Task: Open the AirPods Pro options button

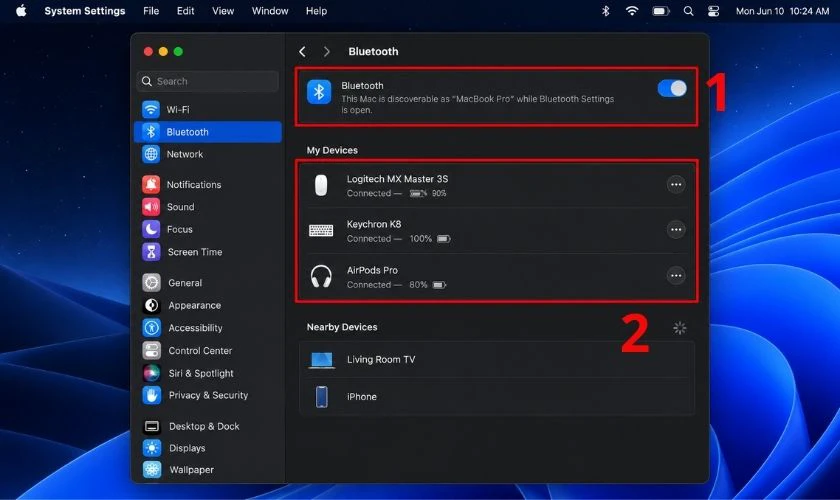Action: [676, 275]
